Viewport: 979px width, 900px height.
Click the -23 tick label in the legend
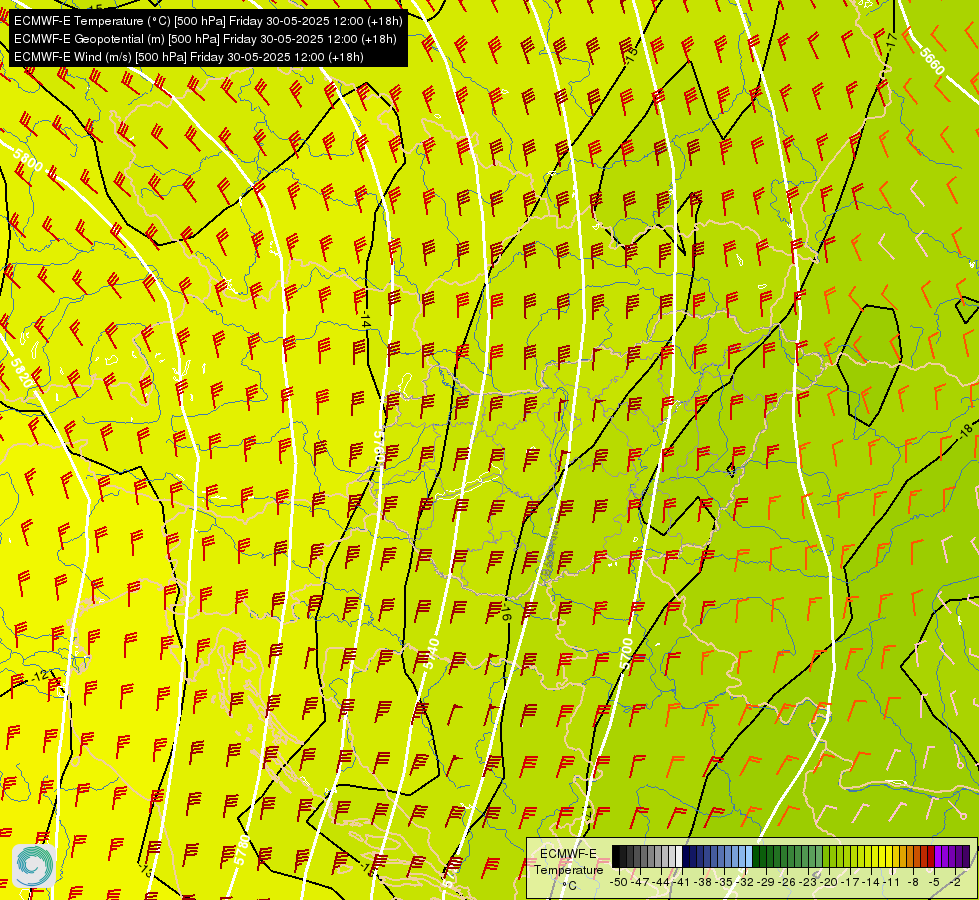(x=808, y=882)
